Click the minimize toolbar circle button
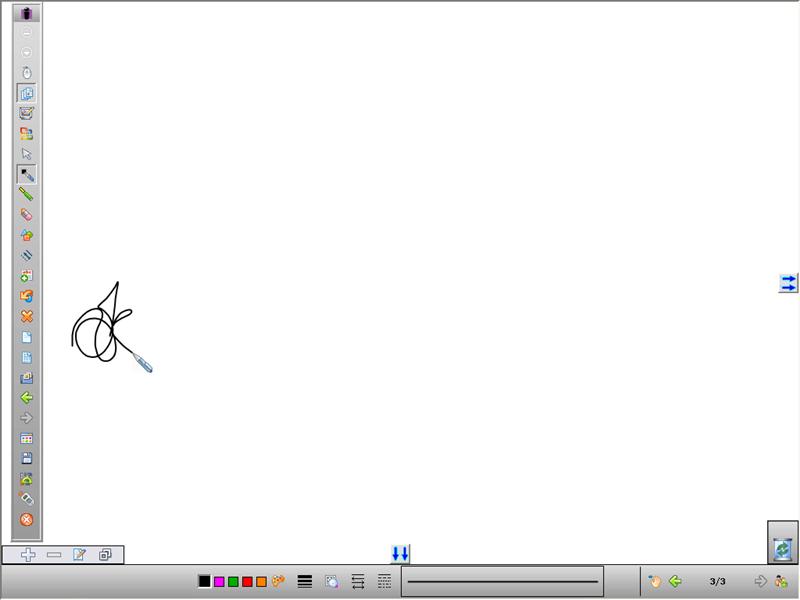Viewport: 800px width, 600px height. pyautogui.click(x=27, y=33)
